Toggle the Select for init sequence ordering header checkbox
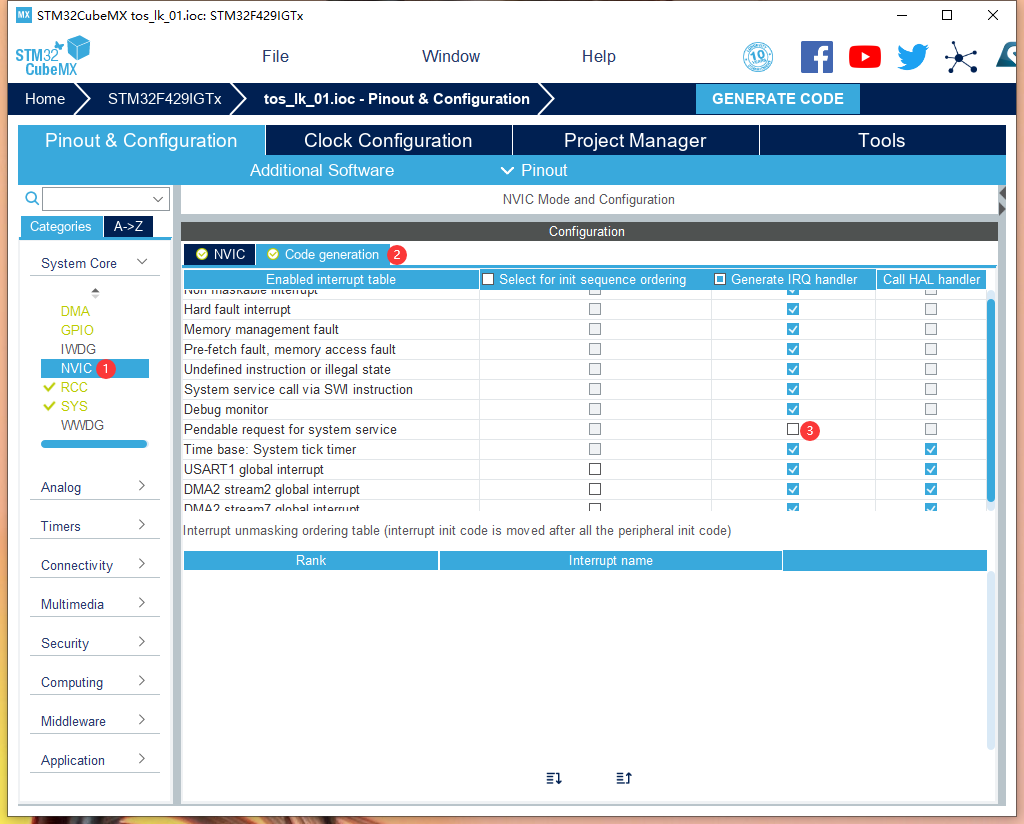The image size is (1024, 824). coord(488,279)
